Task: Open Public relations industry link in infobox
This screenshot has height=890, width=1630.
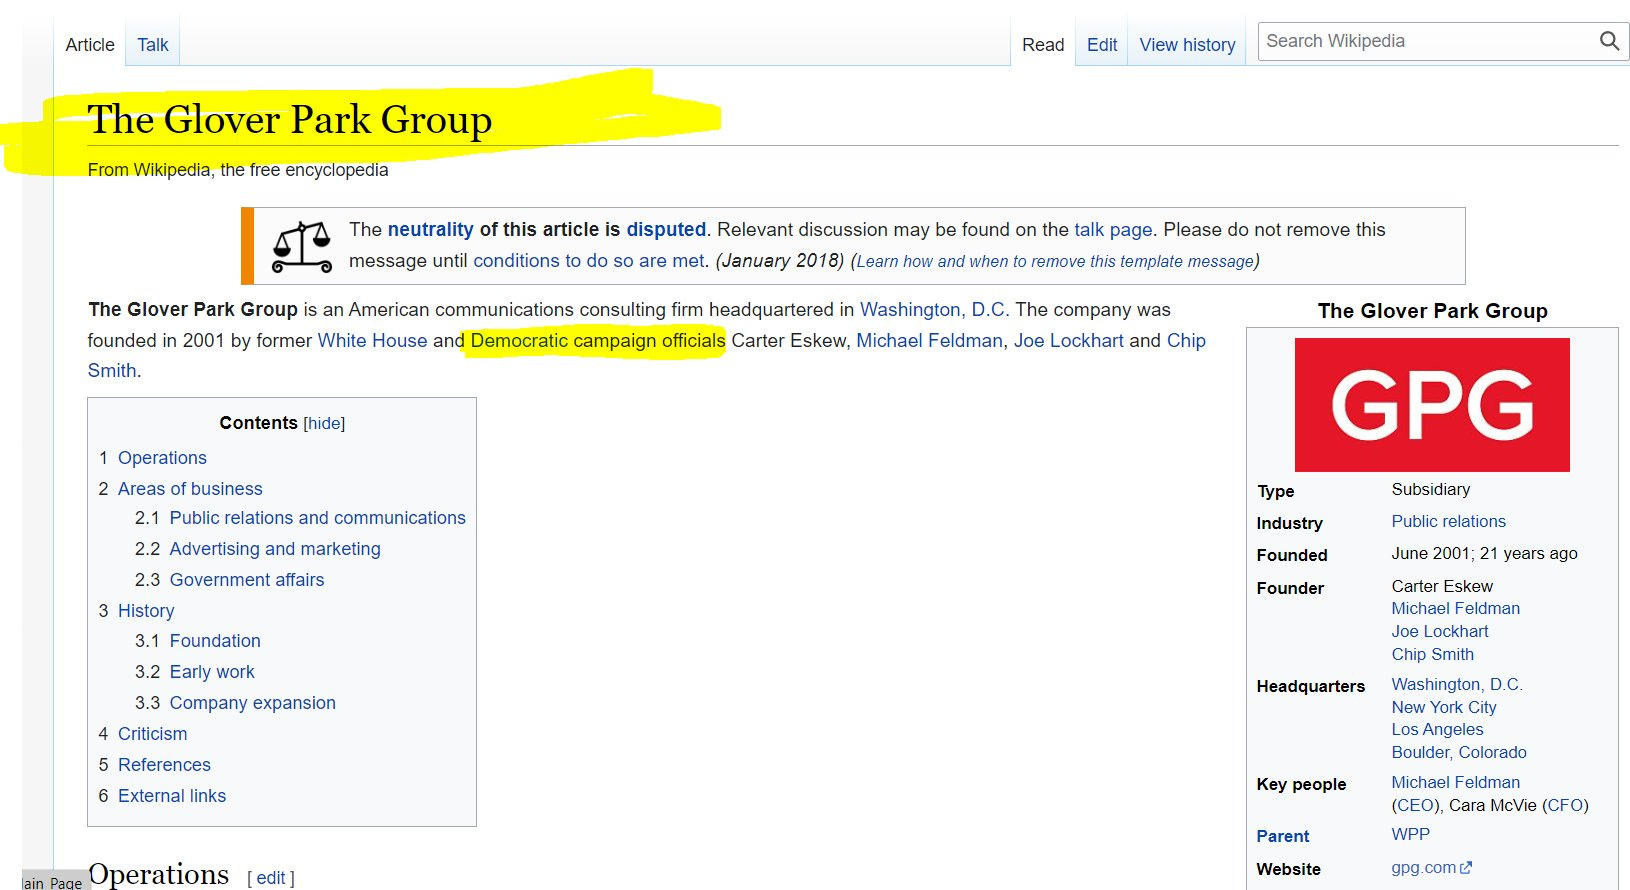Action: point(1448,521)
